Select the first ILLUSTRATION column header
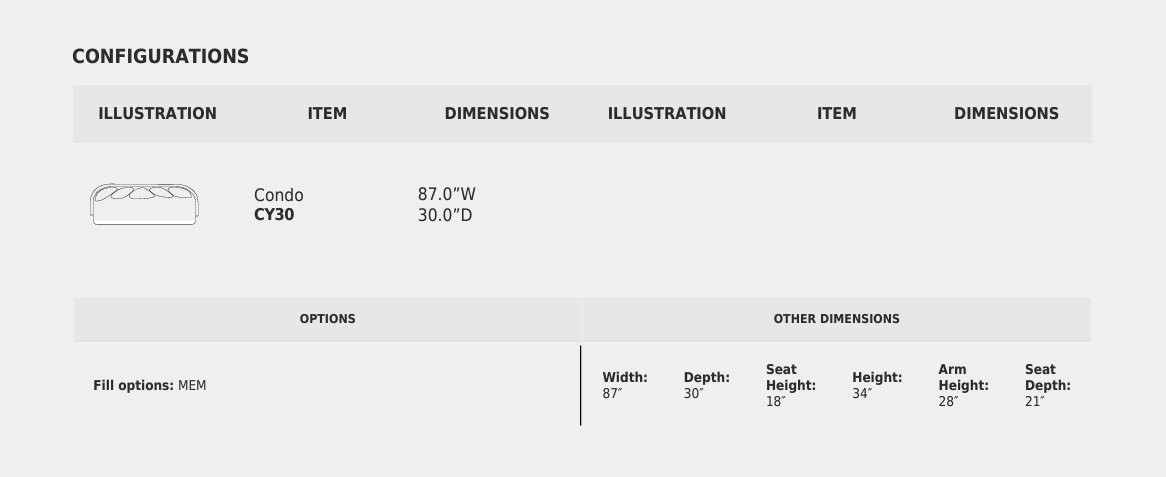Viewport: 1166px width, 477px height. pyautogui.click(x=157, y=113)
